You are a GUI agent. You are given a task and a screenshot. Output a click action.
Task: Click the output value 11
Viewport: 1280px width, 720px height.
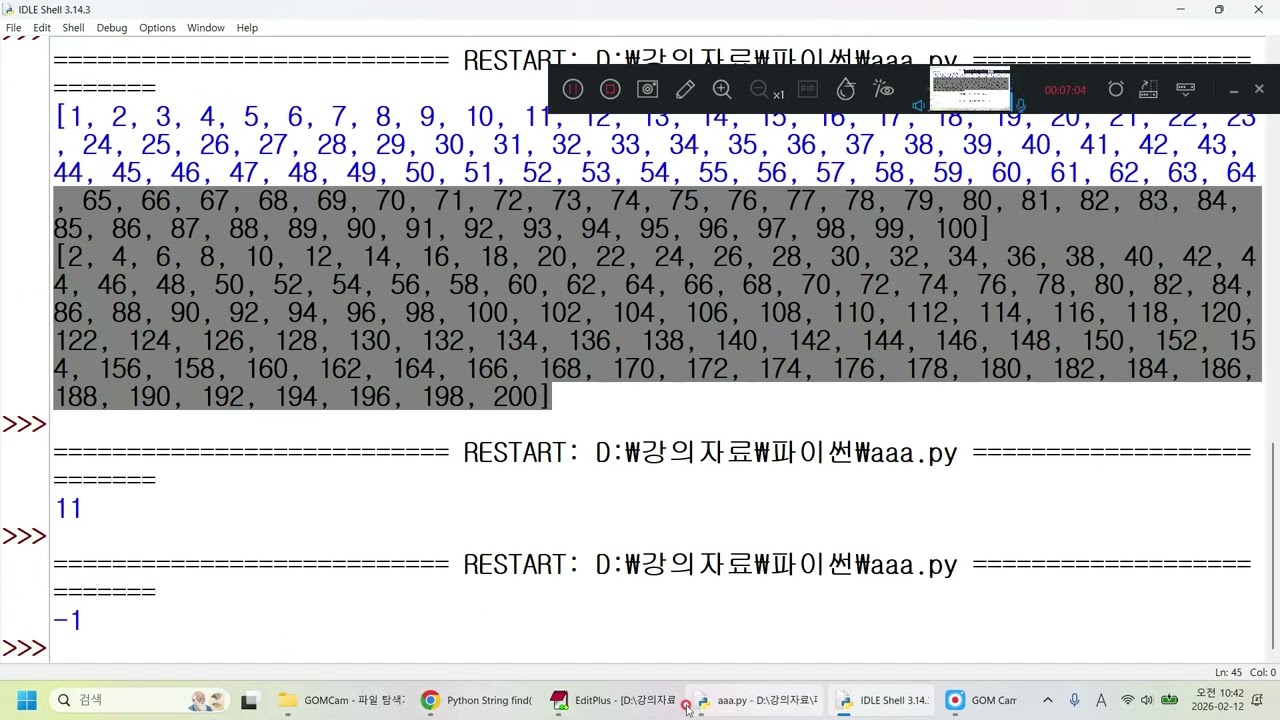point(68,509)
